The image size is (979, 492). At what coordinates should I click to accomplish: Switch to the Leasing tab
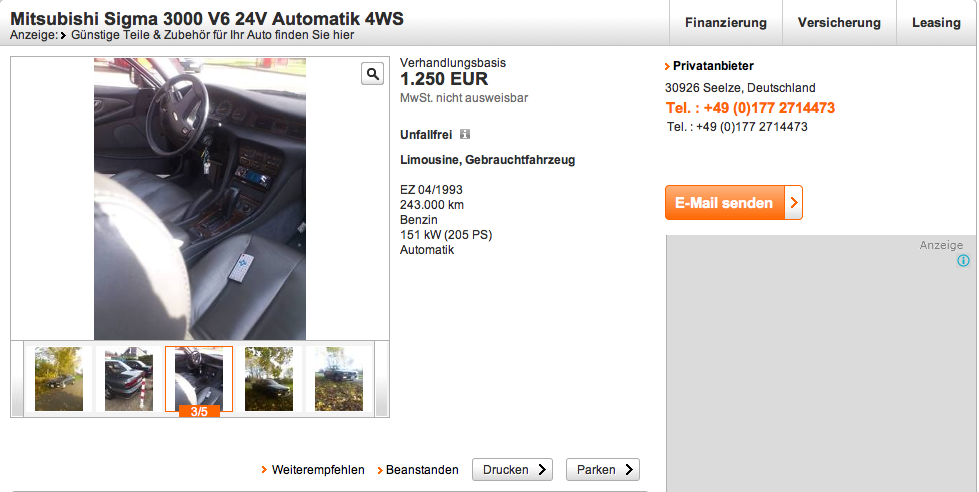[936, 22]
